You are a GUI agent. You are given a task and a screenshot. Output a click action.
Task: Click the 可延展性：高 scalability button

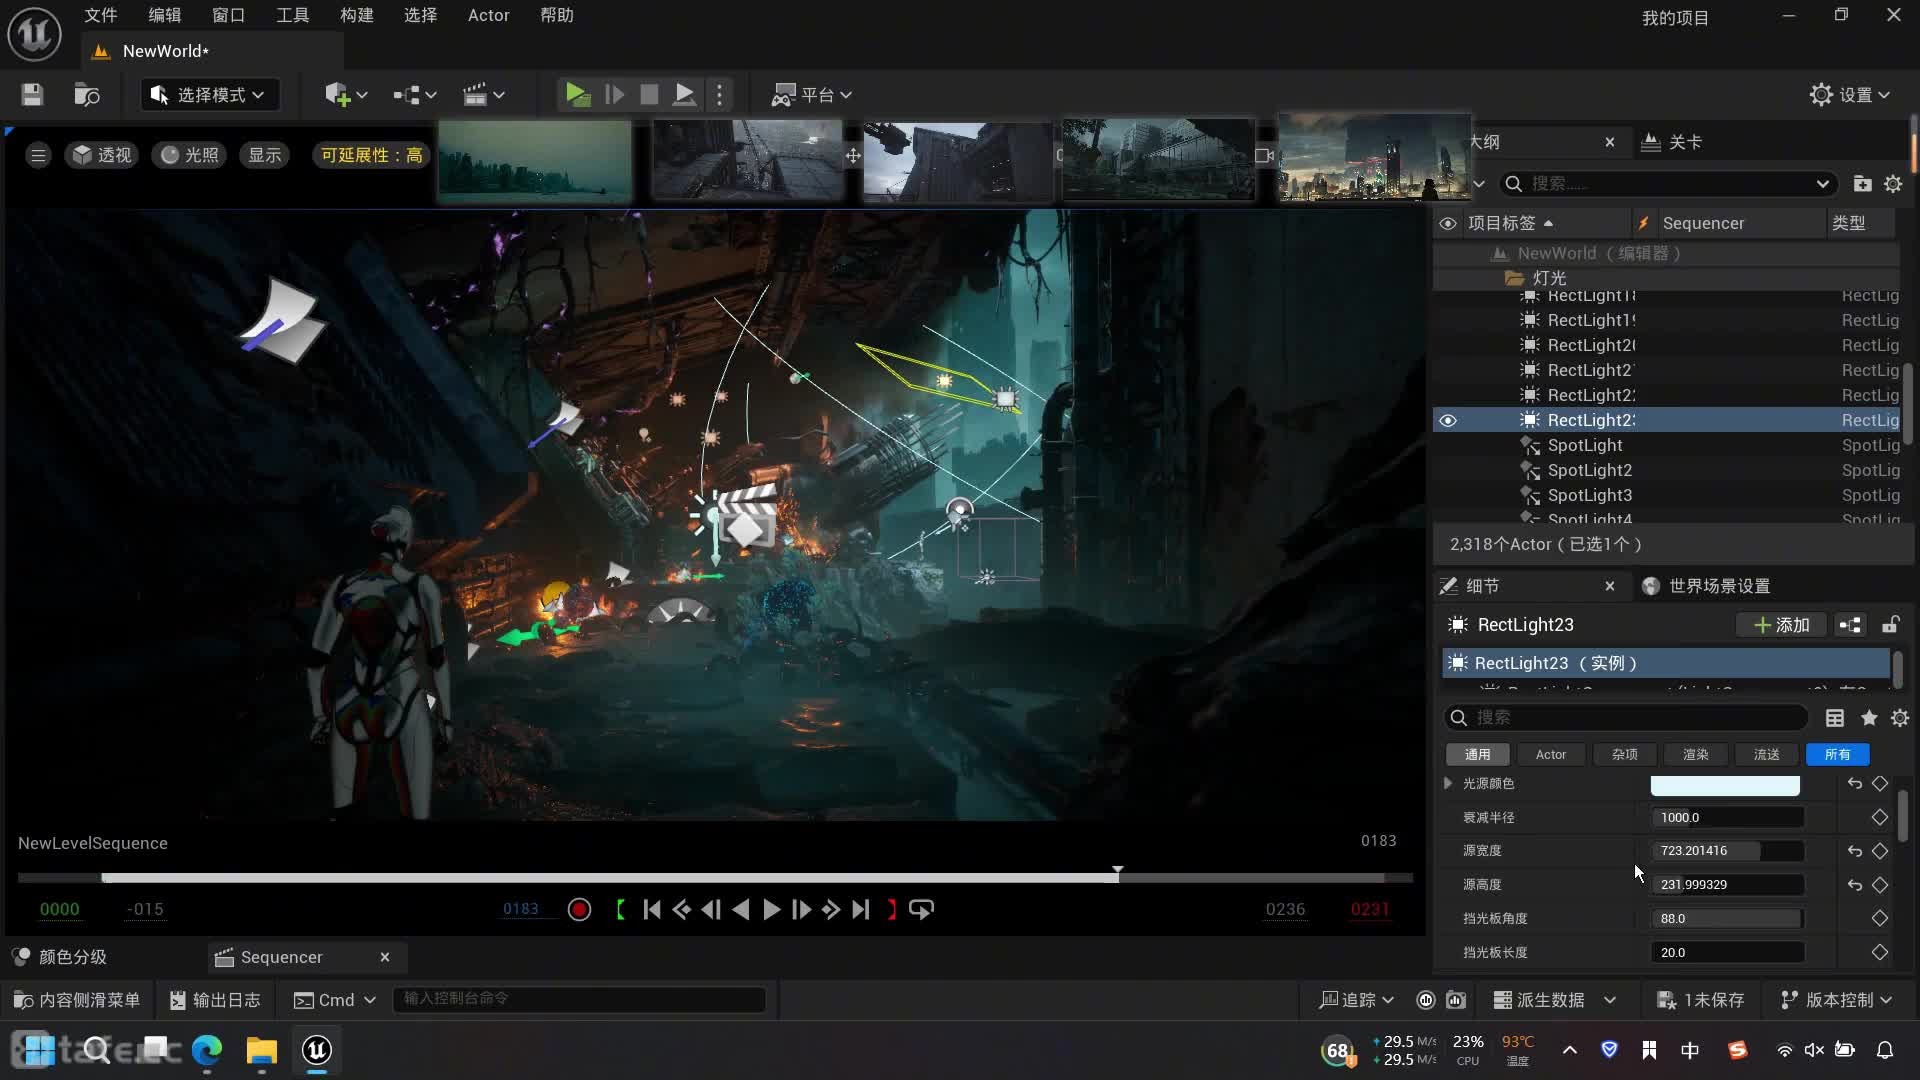[x=371, y=155]
